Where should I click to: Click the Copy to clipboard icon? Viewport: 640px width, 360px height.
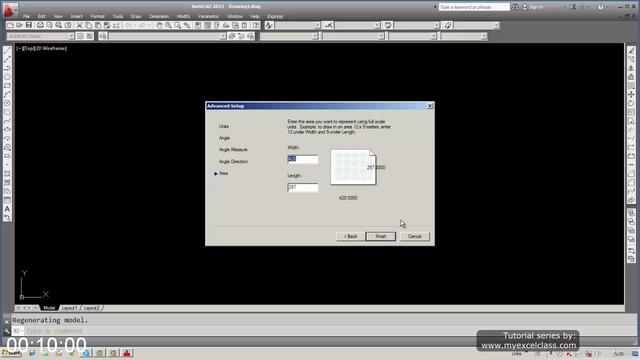click(89, 25)
